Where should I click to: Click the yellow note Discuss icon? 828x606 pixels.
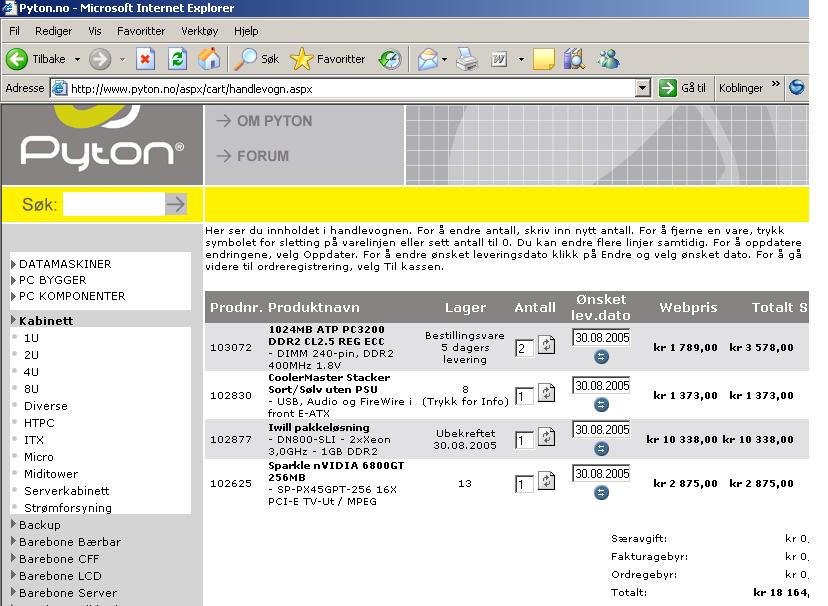[x=544, y=59]
